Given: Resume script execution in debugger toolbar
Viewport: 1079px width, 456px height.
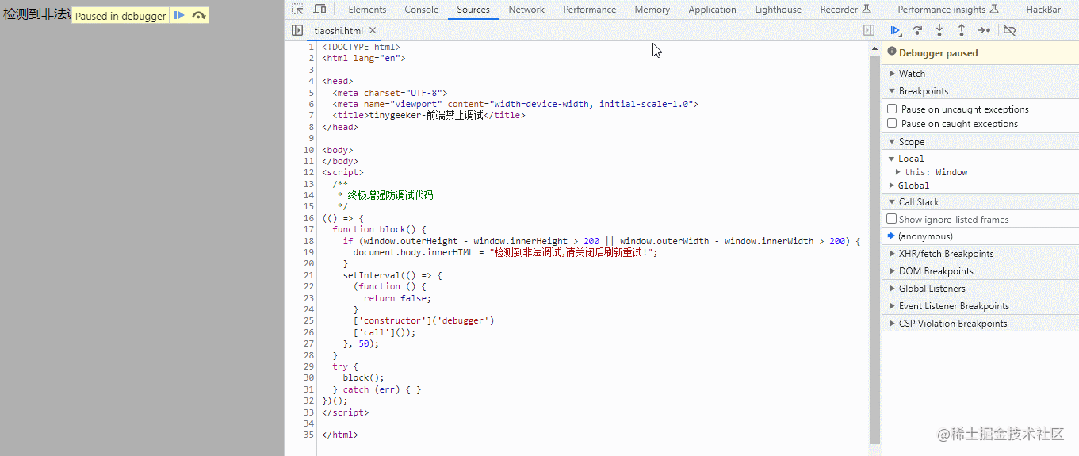Looking at the screenshot, I should pos(895,30).
